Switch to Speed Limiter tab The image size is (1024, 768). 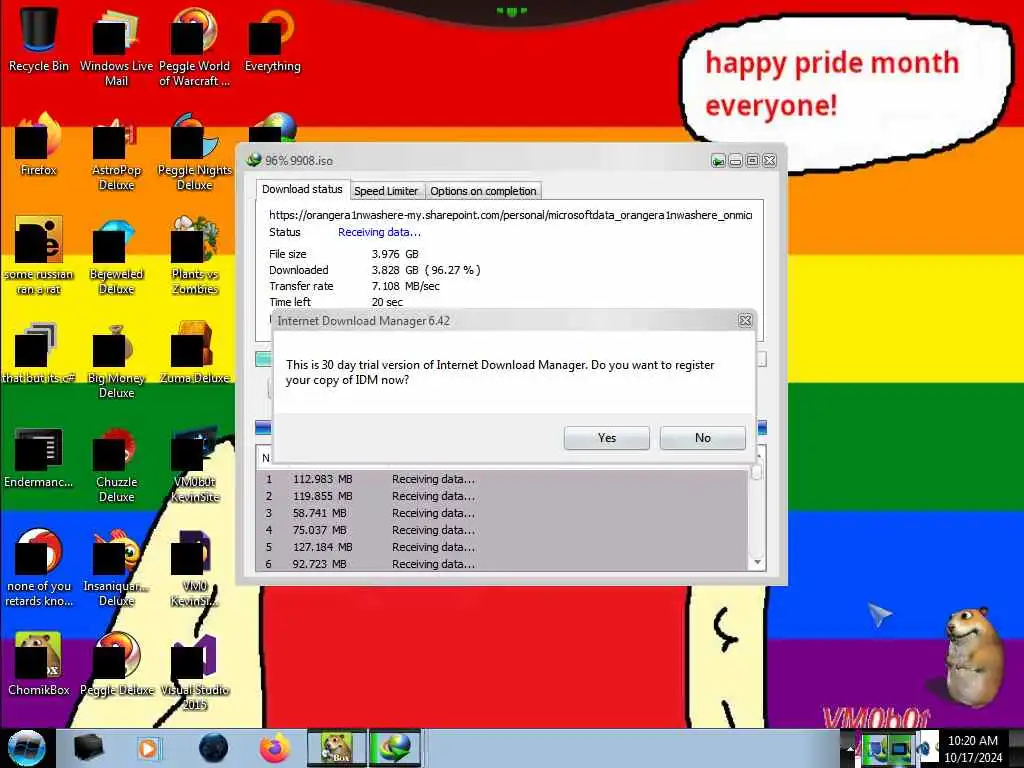(386, 191)
